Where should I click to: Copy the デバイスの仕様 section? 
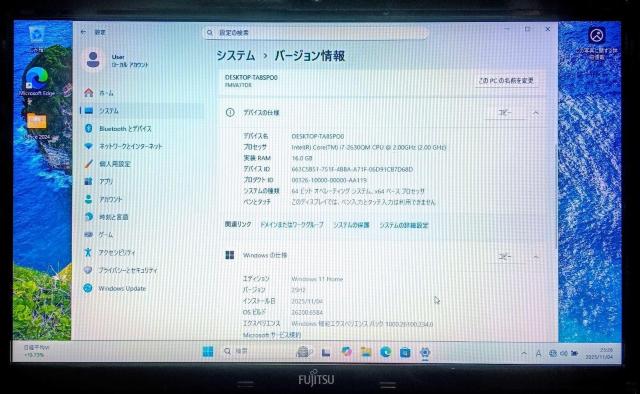pyautogui.click(x=505, y=113)
